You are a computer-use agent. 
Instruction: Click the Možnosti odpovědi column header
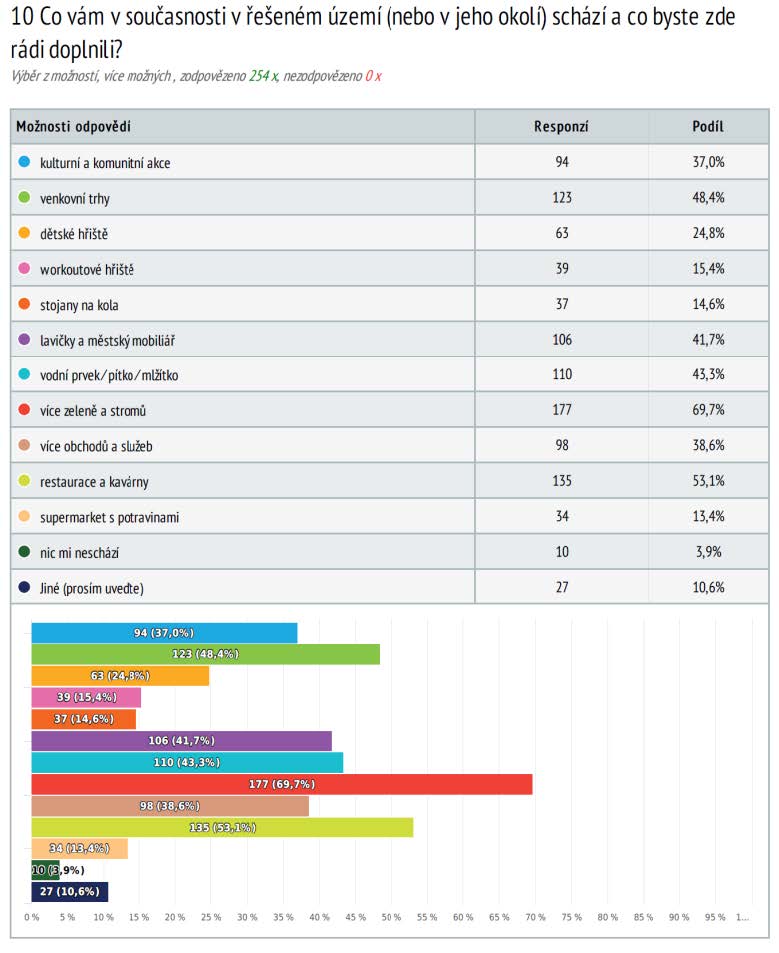[74, 126]
